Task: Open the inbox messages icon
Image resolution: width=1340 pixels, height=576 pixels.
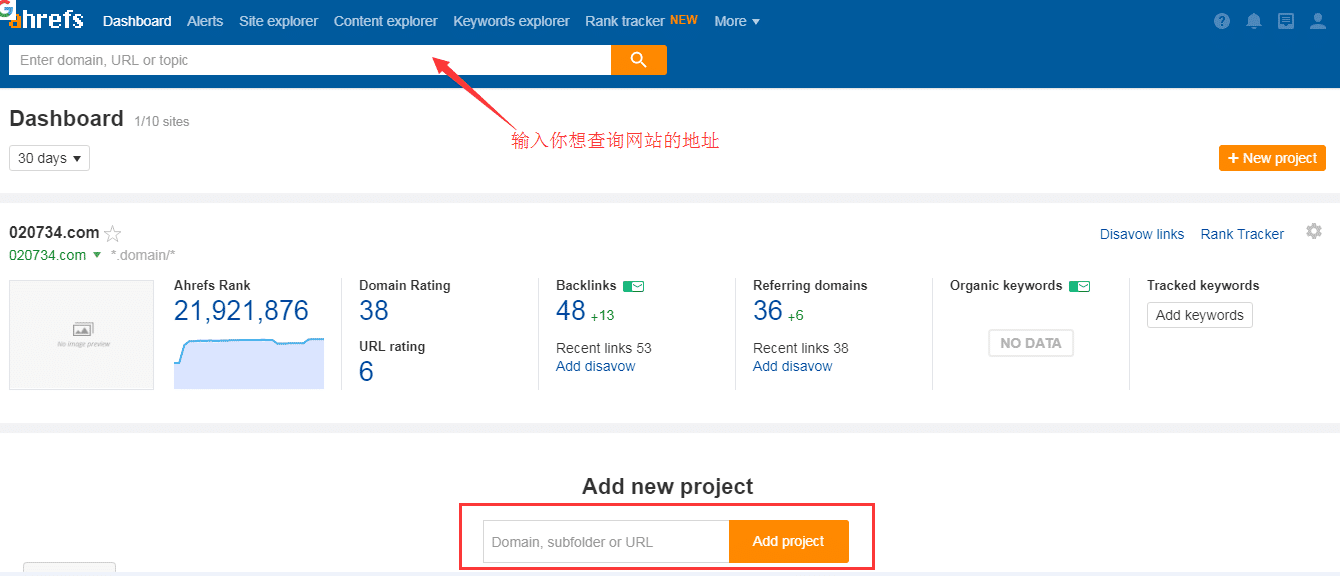Action: tap(1285, 20)
